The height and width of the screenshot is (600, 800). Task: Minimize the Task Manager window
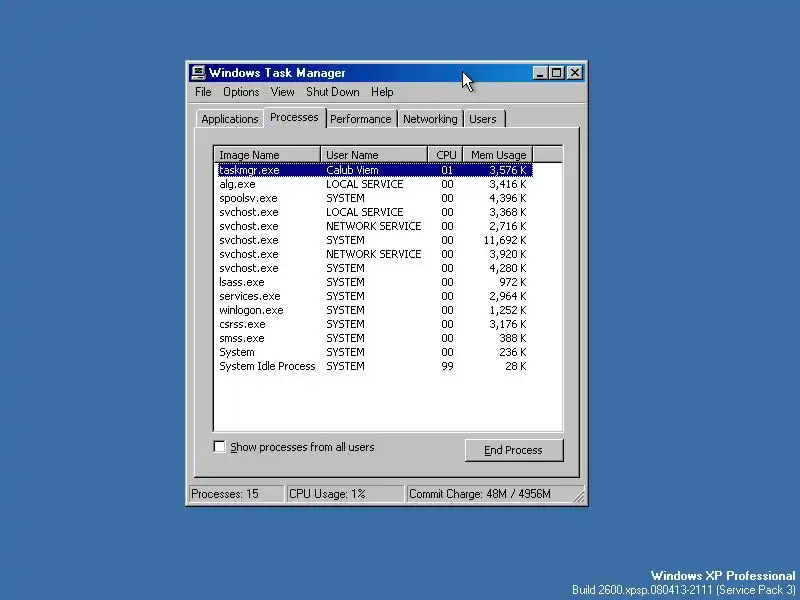pos(540,73)
